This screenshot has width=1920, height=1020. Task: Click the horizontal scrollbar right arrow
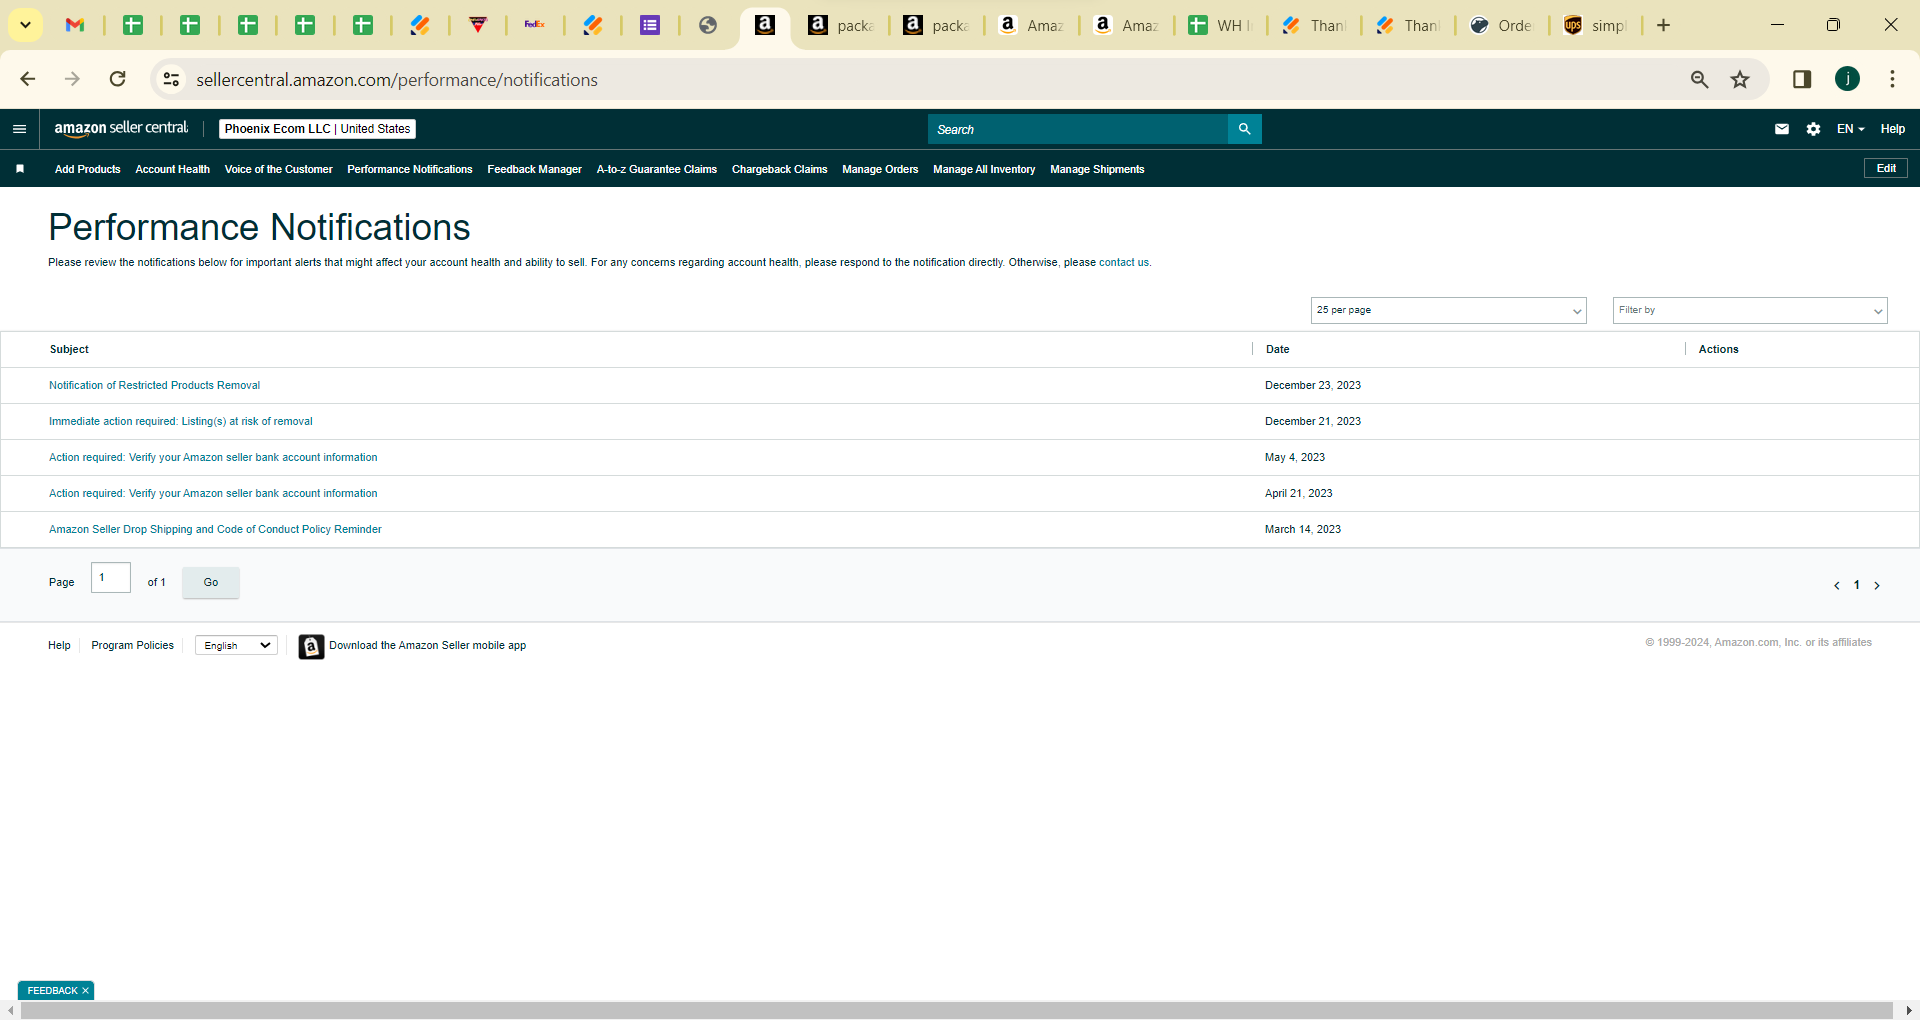coord(1909,1011)
